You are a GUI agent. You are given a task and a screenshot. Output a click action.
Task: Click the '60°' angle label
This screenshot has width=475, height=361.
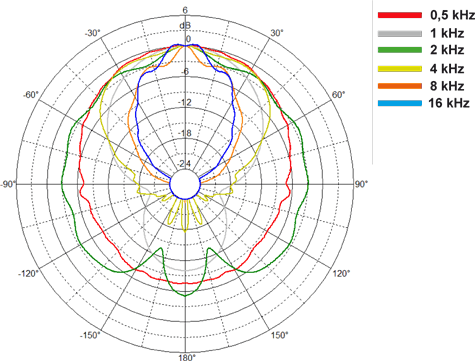click(338, 95)
